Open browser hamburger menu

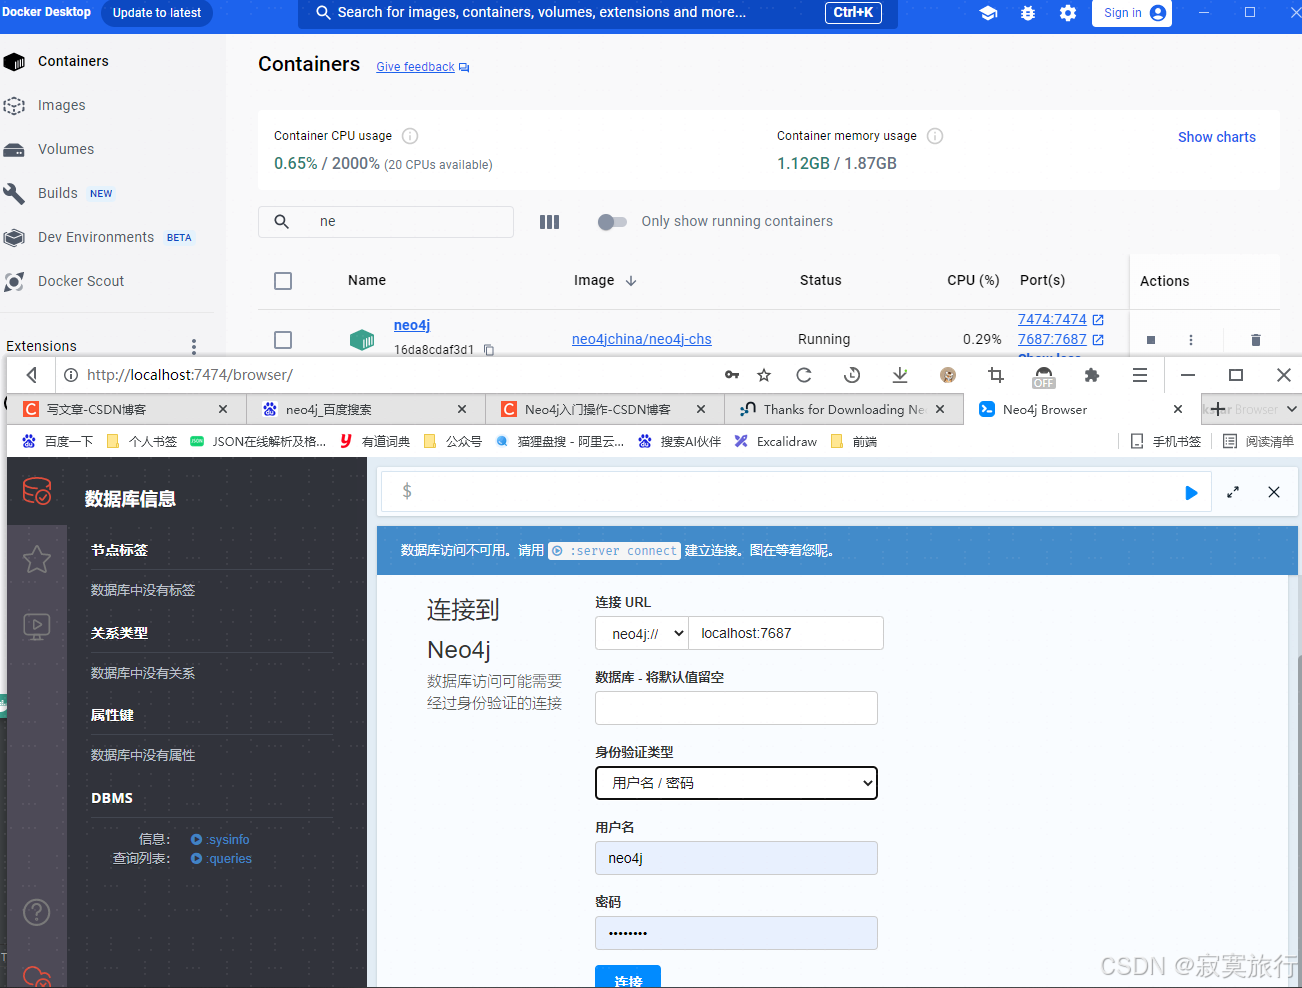click(x=1140, y=375)
